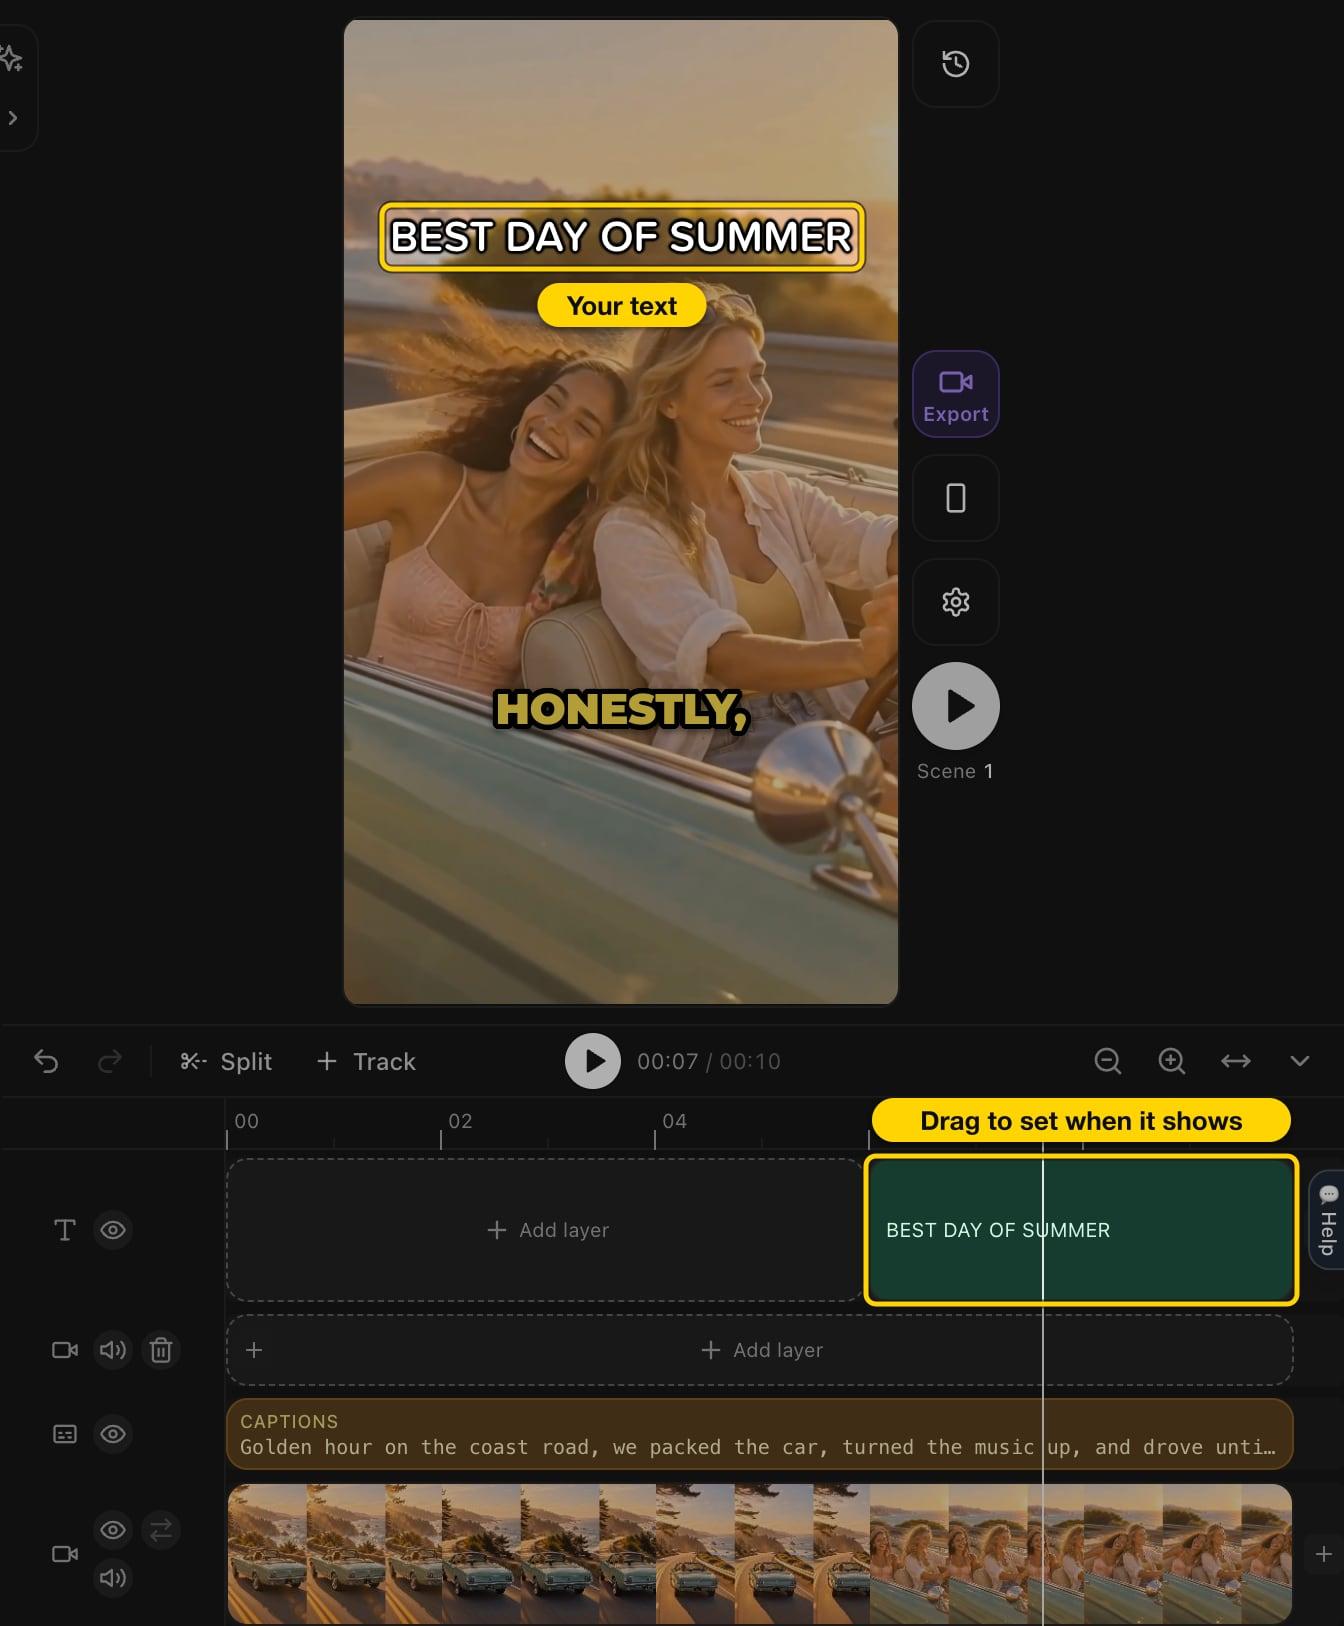The width and height of the screenshot is (1344, 1626).
Task: Select the BEST DAY OF SUMMER timeline clip
Action: tap(1081, 1230)
